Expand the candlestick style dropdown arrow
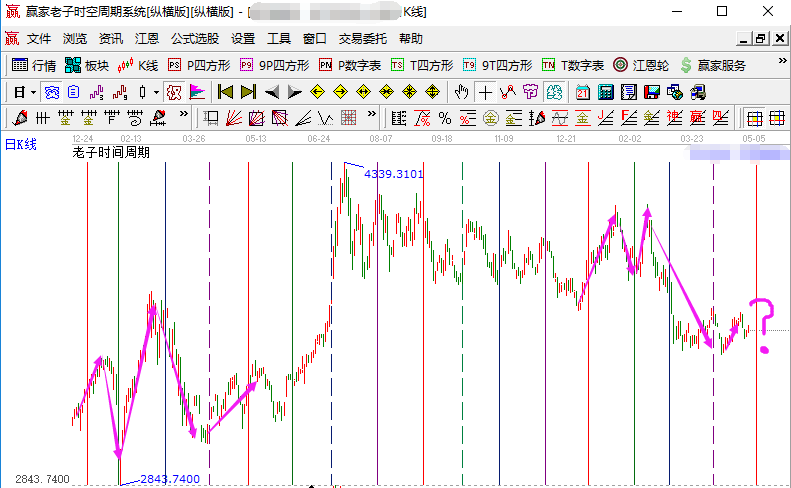The image size is (791, 488). (x=156, y=92)
